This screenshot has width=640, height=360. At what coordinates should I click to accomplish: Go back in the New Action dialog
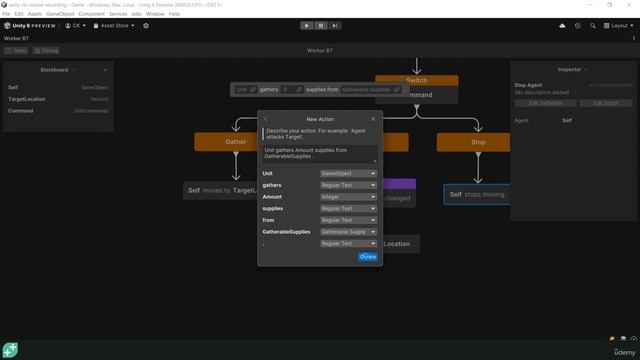pos(266,119)
